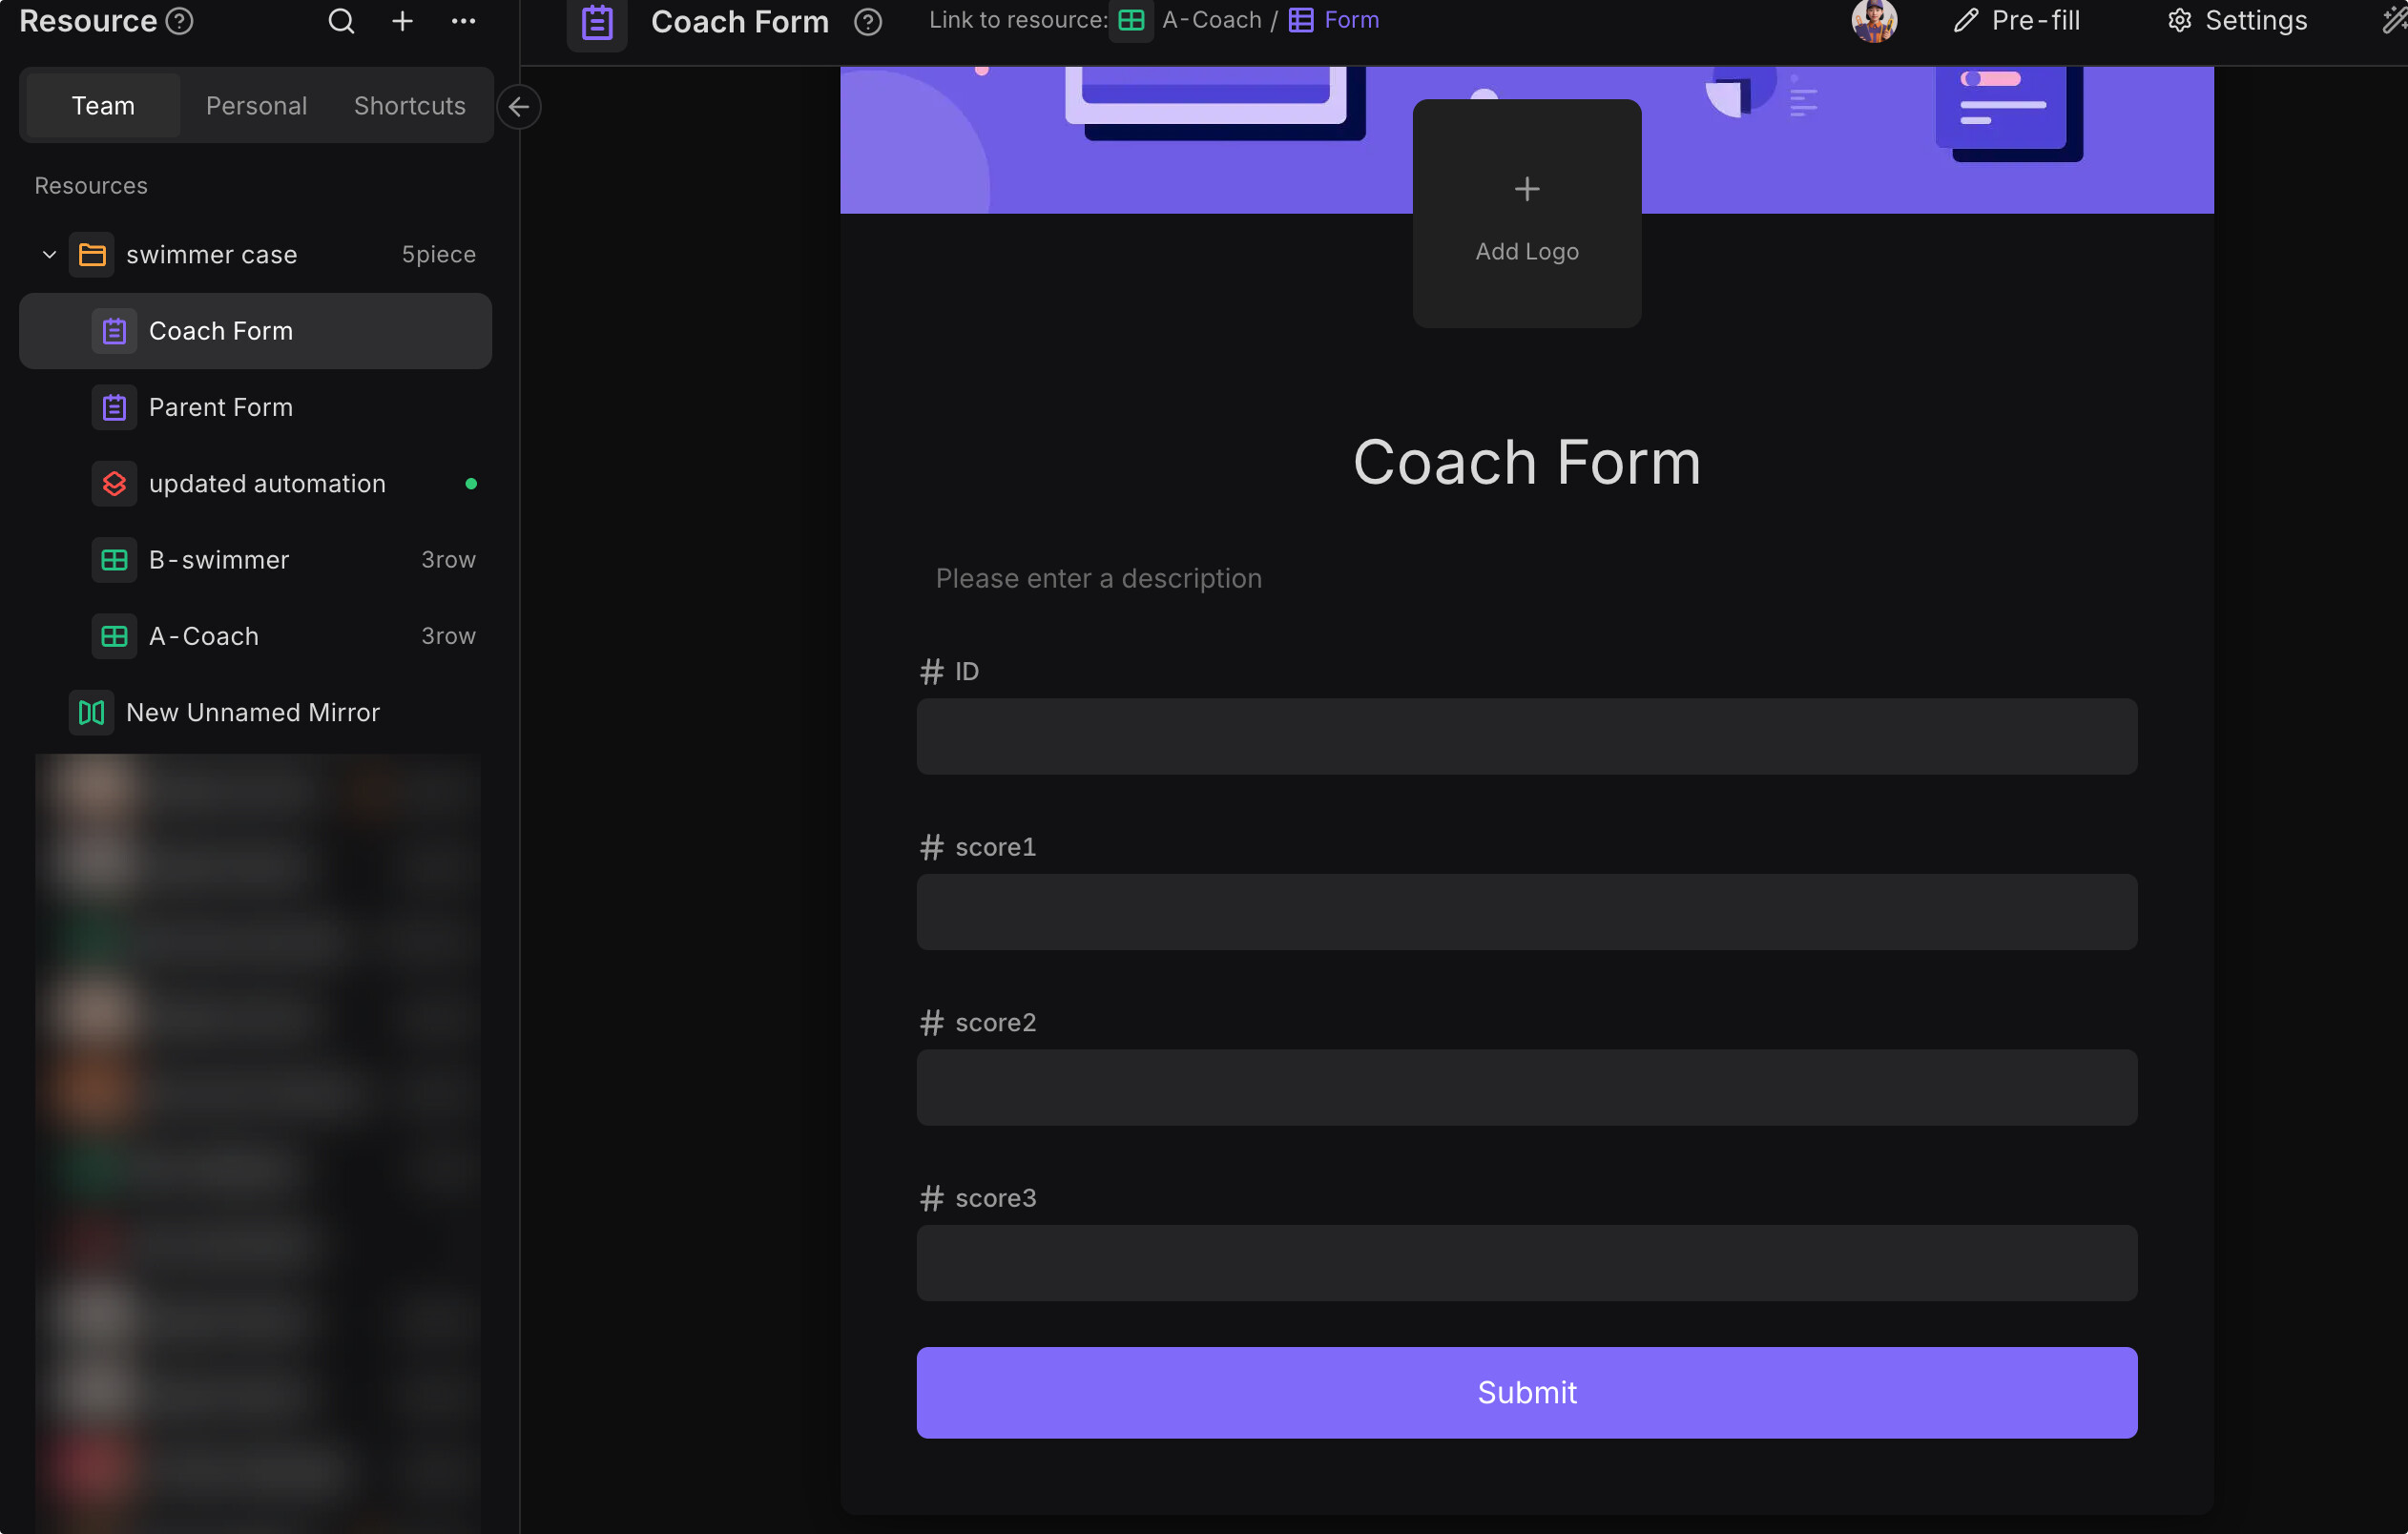Viewport: 2408px width, 1534px height.
Task: Select the Team tab
Action: coord(103,106)
